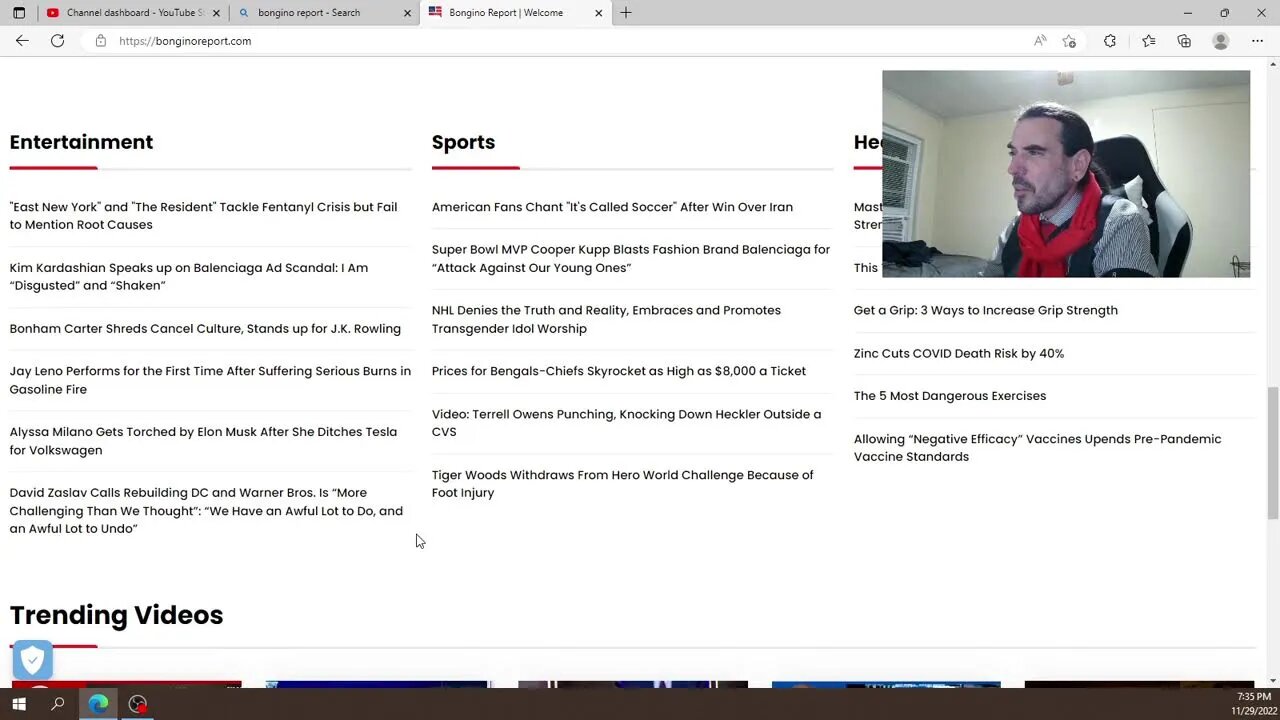Open Kim Kardashian Balenciaga scandal article

click(189, 277)
